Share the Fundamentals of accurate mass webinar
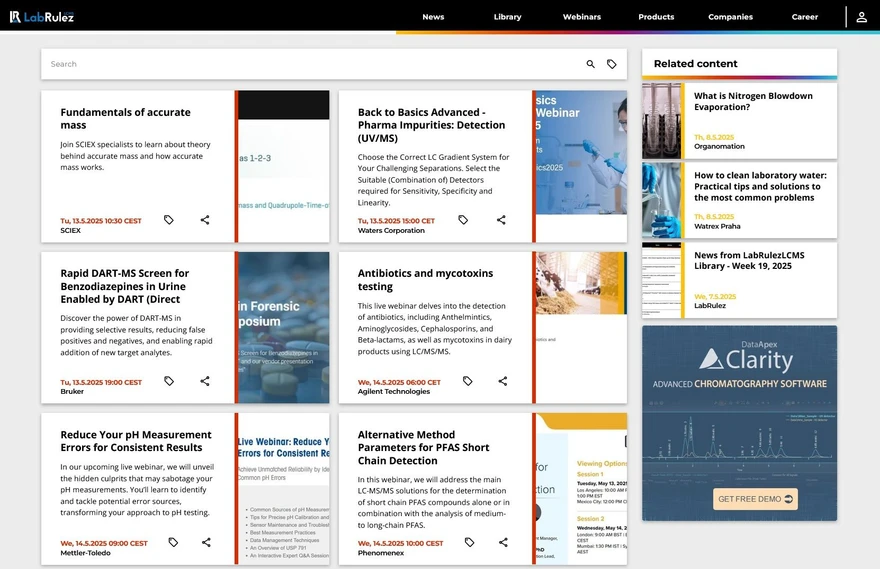Screen dimensions: 880x569 (205, 220)
